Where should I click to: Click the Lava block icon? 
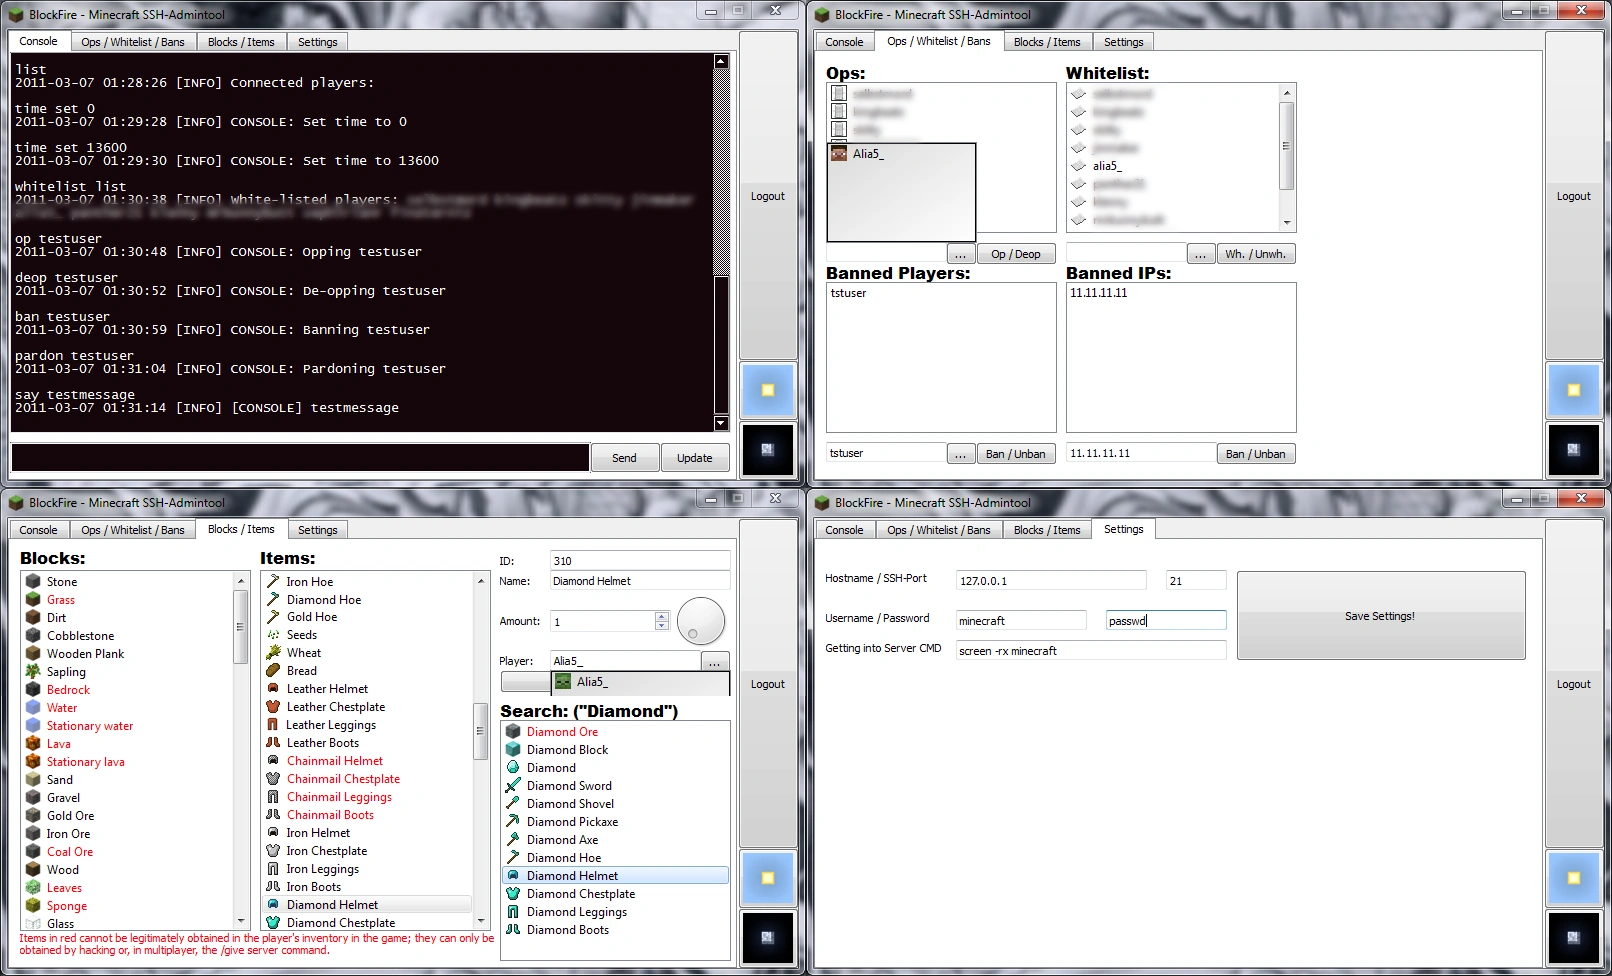33,743
